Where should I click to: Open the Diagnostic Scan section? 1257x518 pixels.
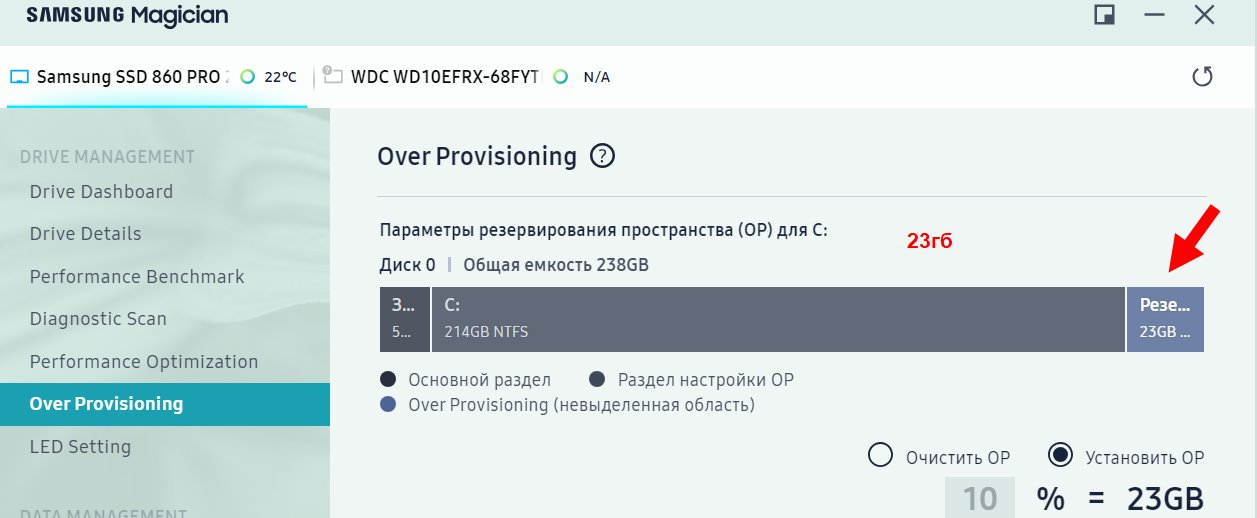98,319
